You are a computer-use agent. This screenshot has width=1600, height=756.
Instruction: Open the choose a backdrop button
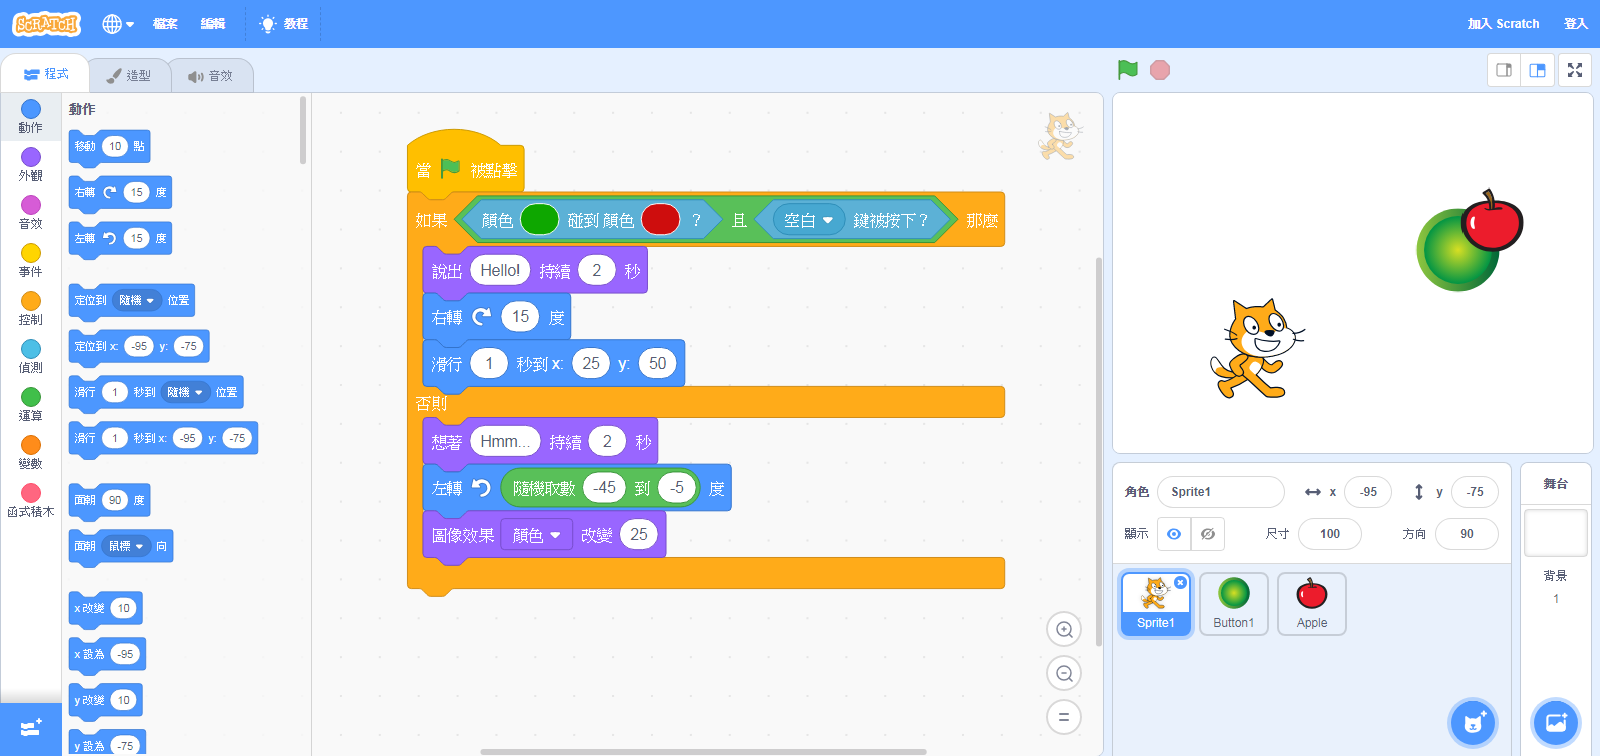1556,722
